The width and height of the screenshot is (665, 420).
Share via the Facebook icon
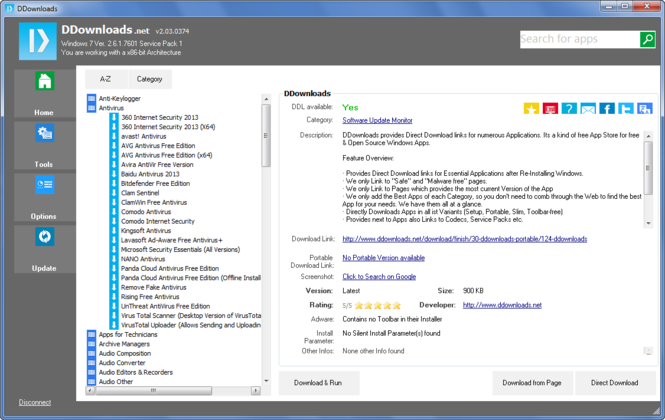[606, 109]
